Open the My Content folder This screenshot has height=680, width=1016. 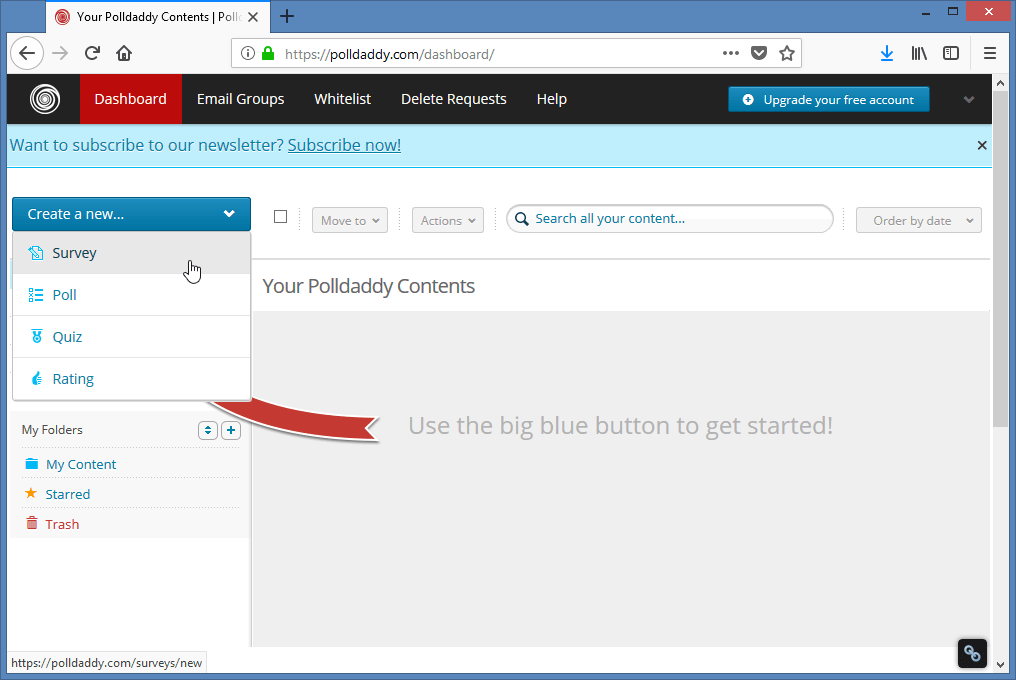(x=81, y=464)
